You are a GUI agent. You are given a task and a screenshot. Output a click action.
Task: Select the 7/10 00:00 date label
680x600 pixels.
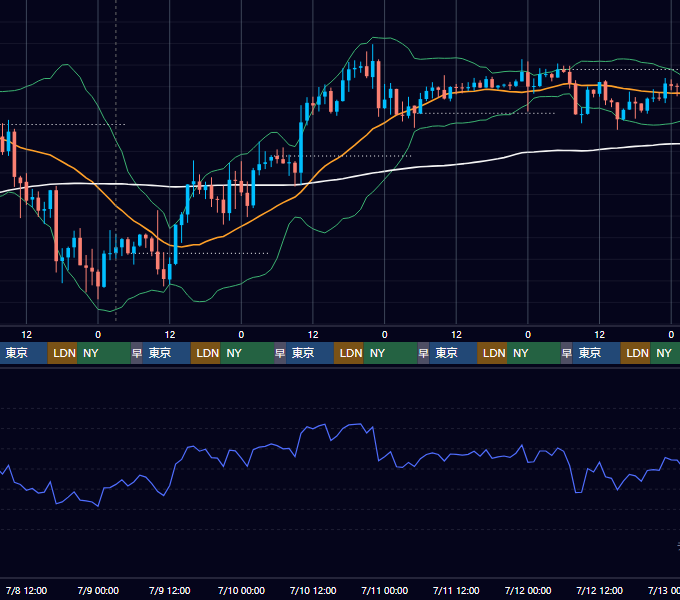coord(241,590)
